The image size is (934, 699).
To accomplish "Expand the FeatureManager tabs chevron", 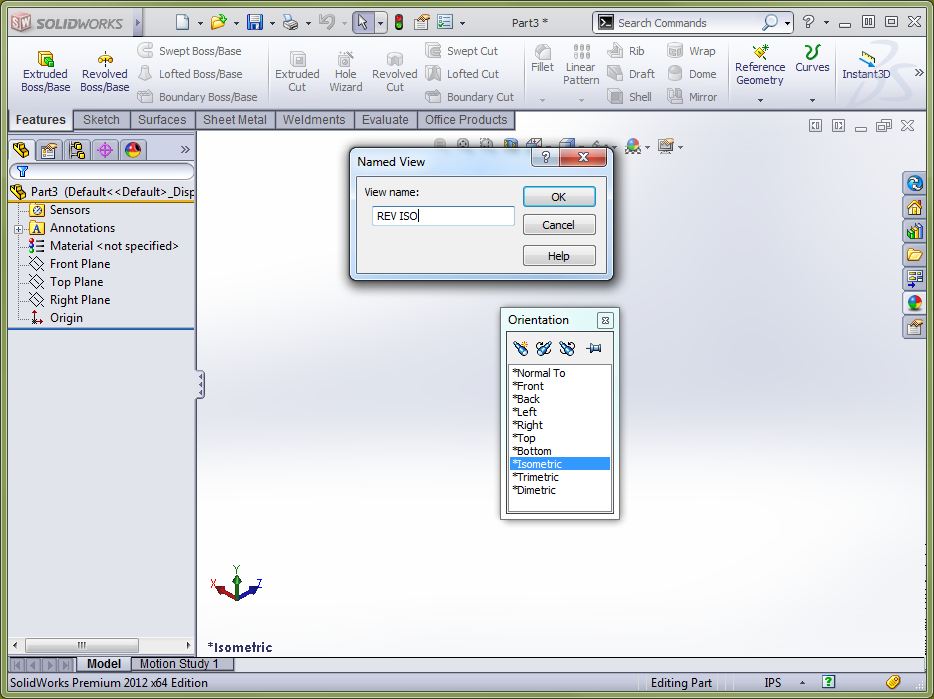I will tap(185, 150).
